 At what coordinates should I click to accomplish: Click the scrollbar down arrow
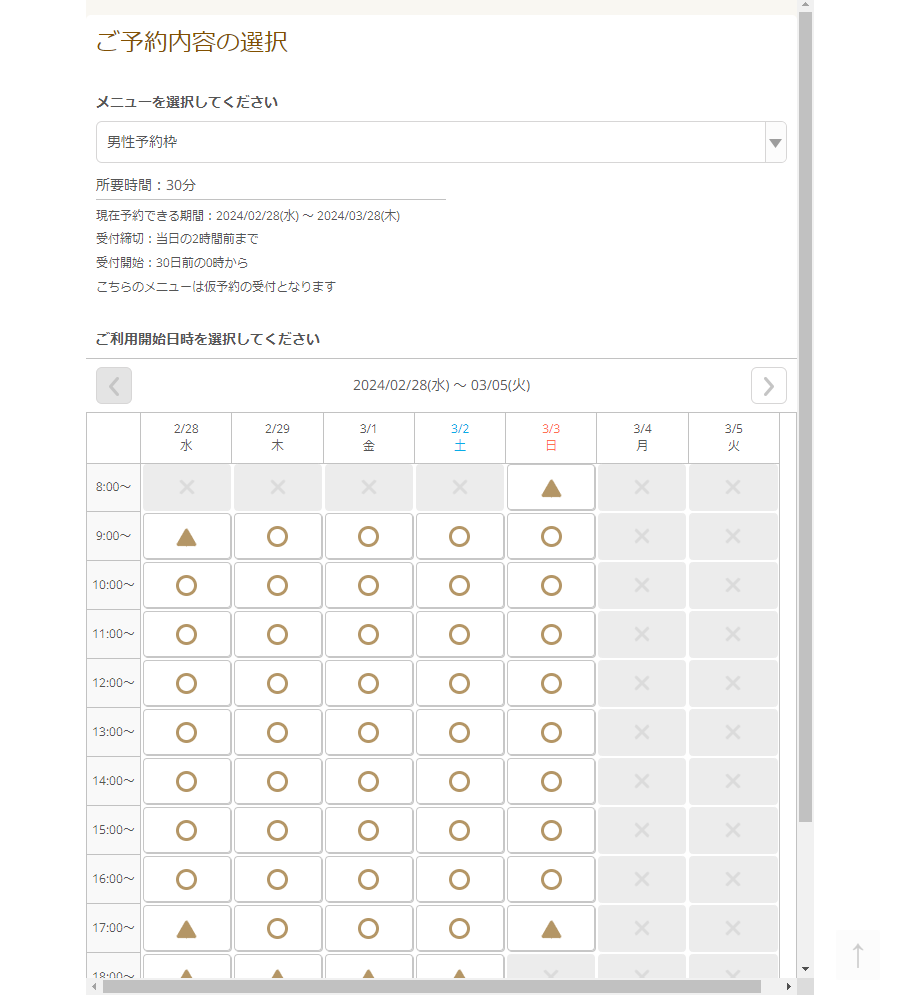806,969
